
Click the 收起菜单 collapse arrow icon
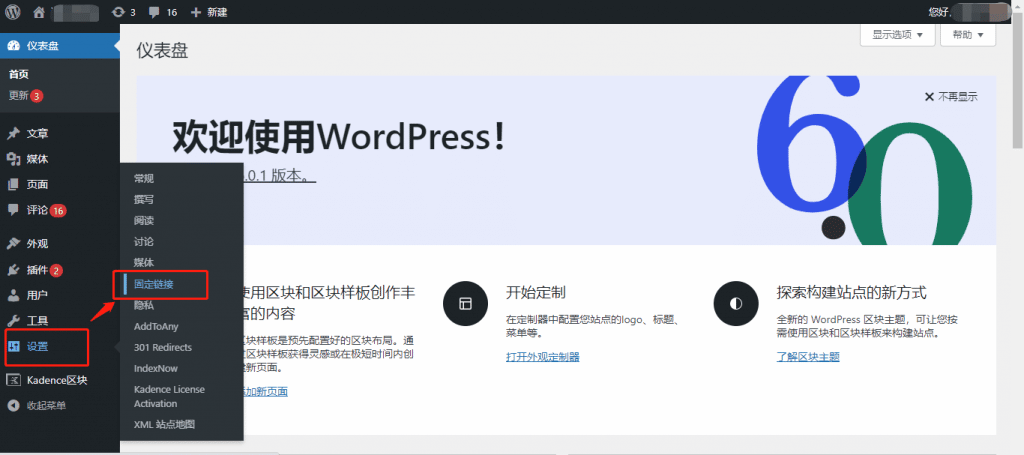click(13, 406)
